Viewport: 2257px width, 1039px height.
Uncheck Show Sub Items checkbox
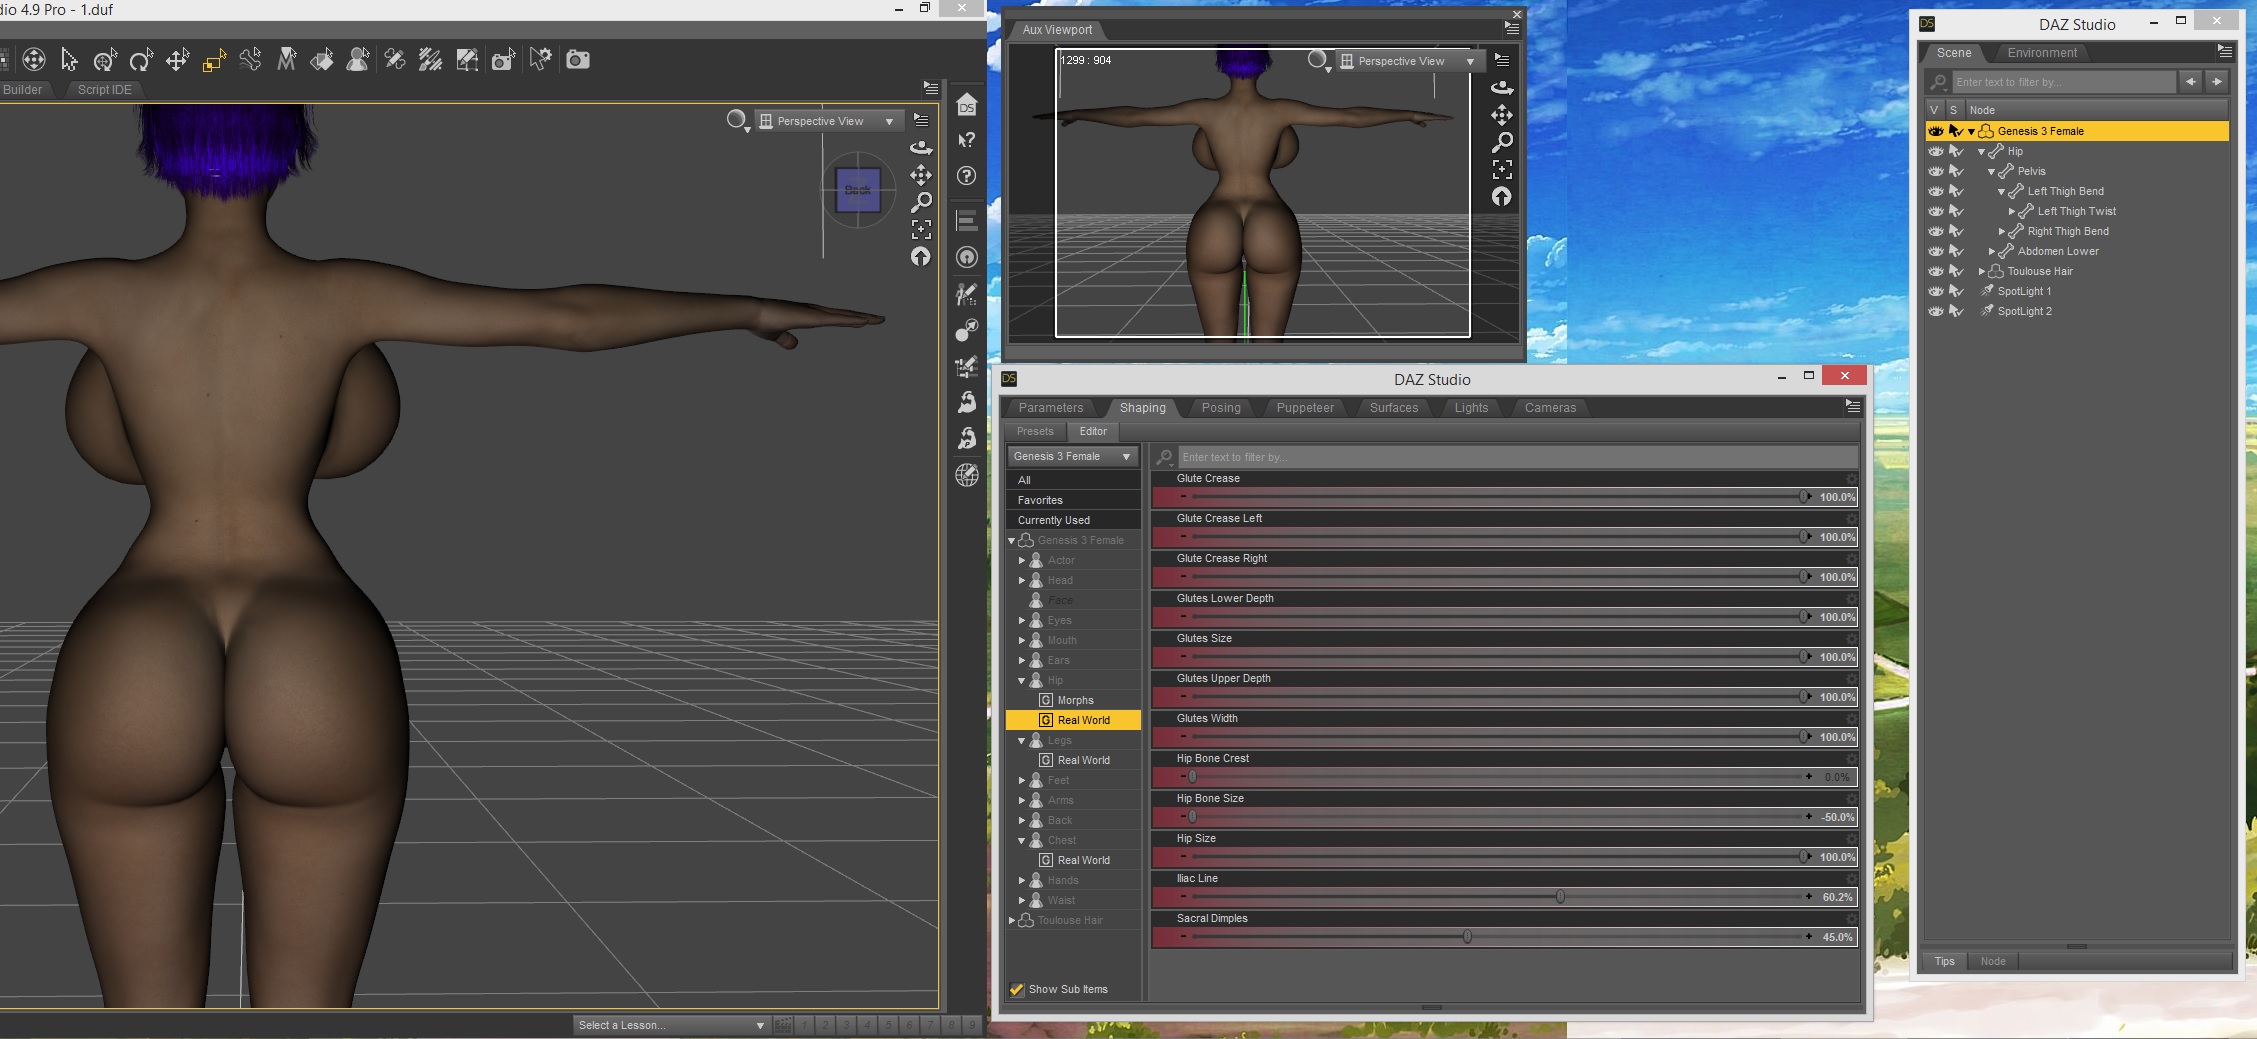click(x=1017, y=989)
